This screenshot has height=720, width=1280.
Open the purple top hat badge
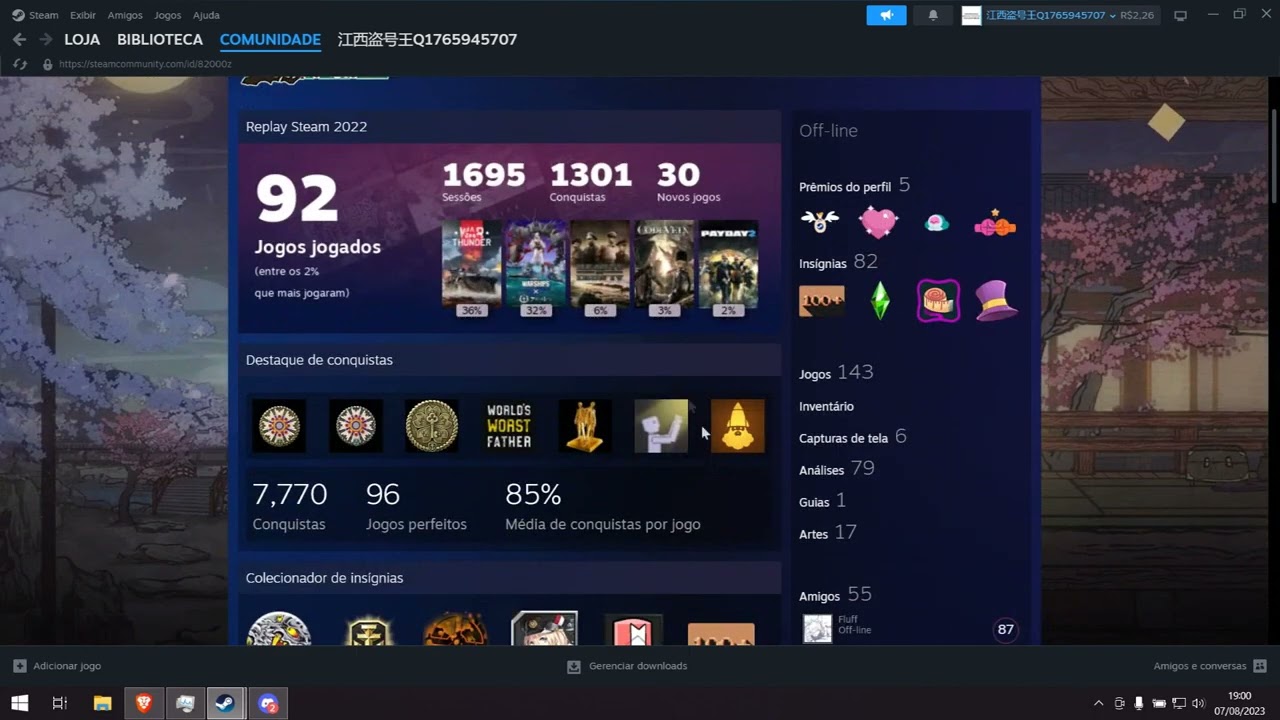coord(997,300)
